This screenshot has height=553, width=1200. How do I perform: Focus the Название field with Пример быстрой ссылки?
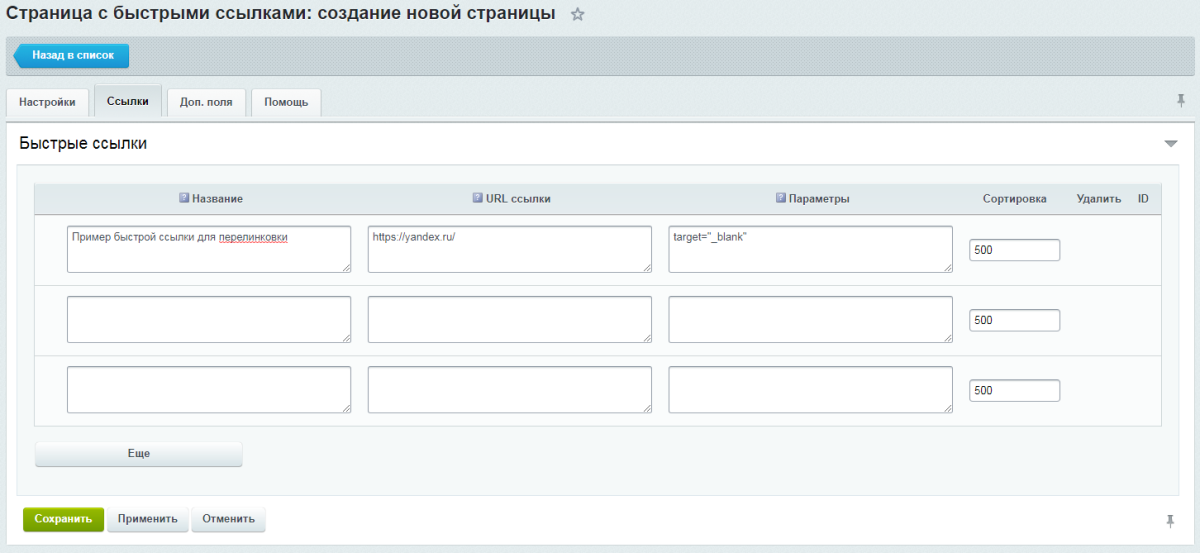(x=209, y=249)
